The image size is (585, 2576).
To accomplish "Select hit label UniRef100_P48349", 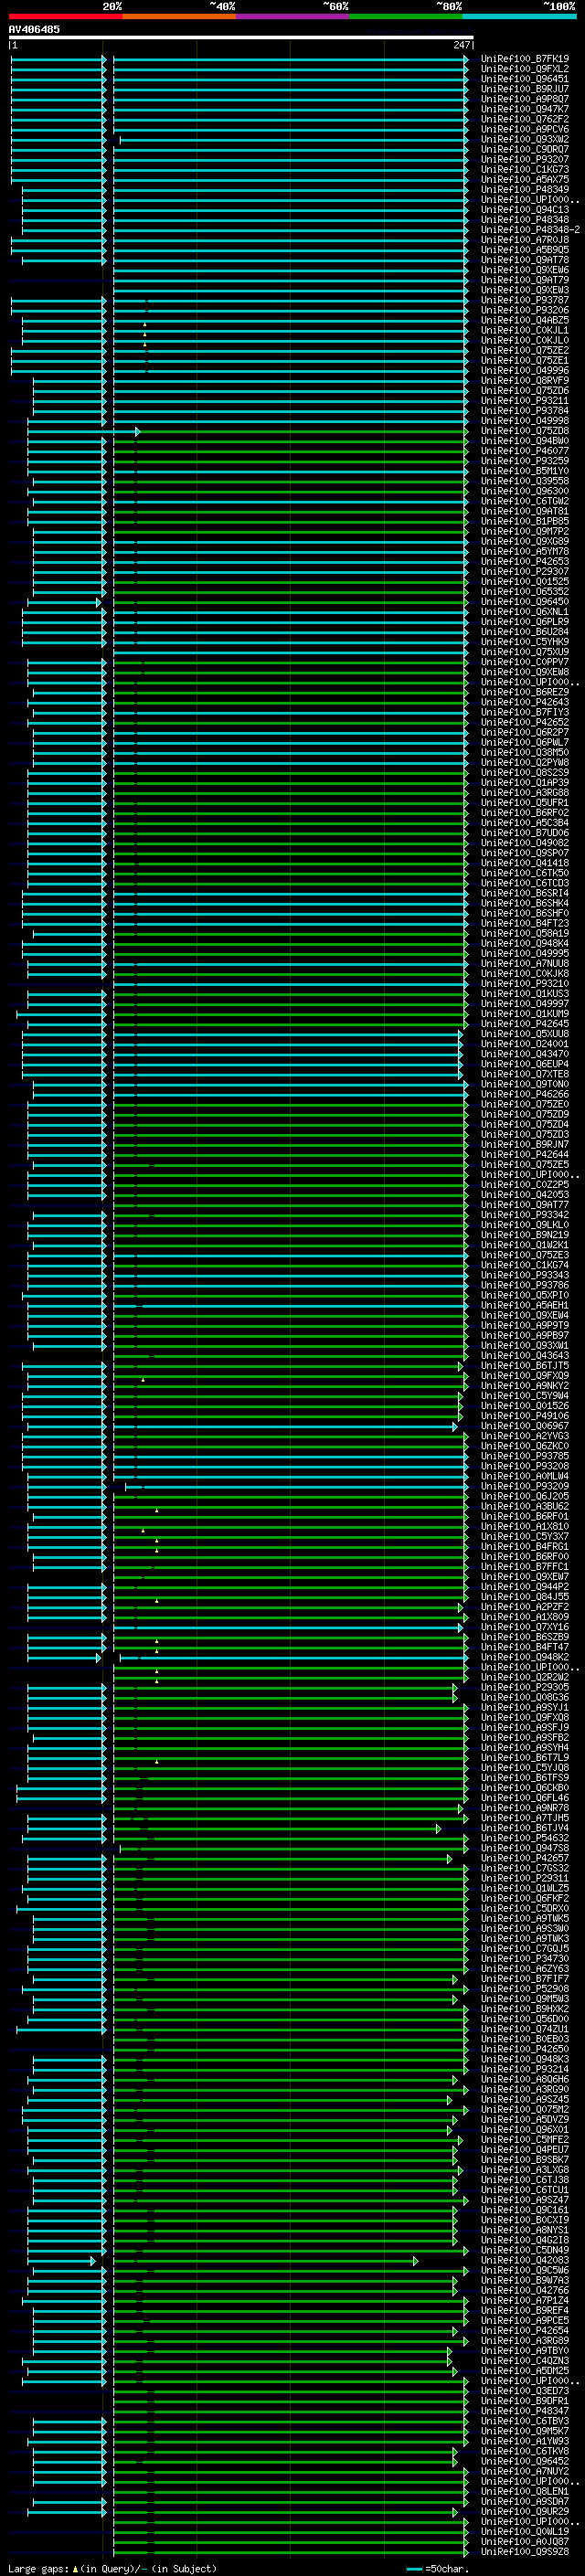I will coord(525,189).
